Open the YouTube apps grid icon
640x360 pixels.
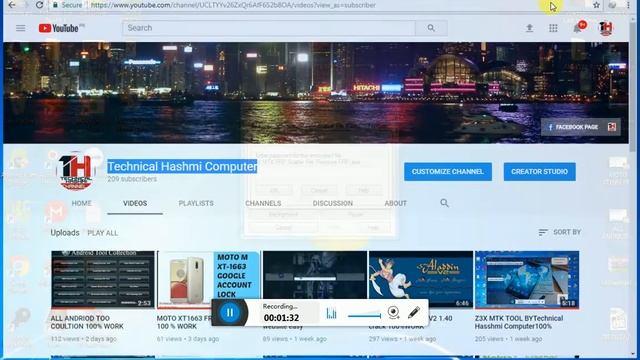pyautogui.click(x=553, y=28)
